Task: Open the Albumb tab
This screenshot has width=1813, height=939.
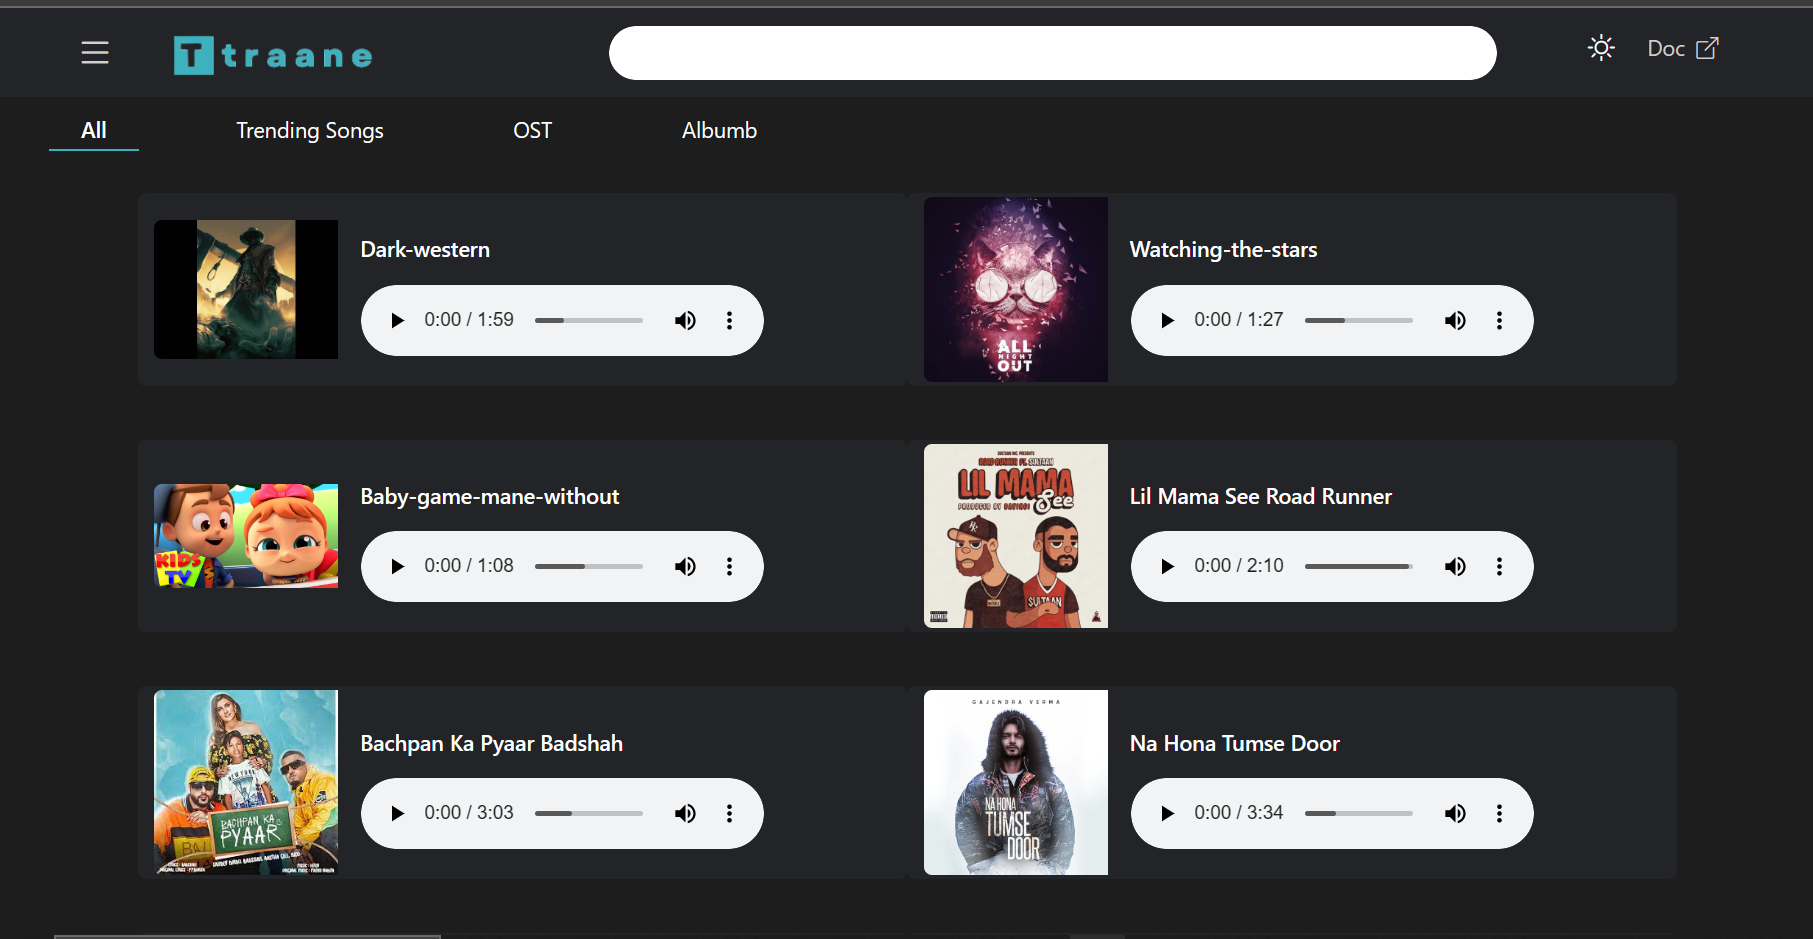Action: [719, 131]
